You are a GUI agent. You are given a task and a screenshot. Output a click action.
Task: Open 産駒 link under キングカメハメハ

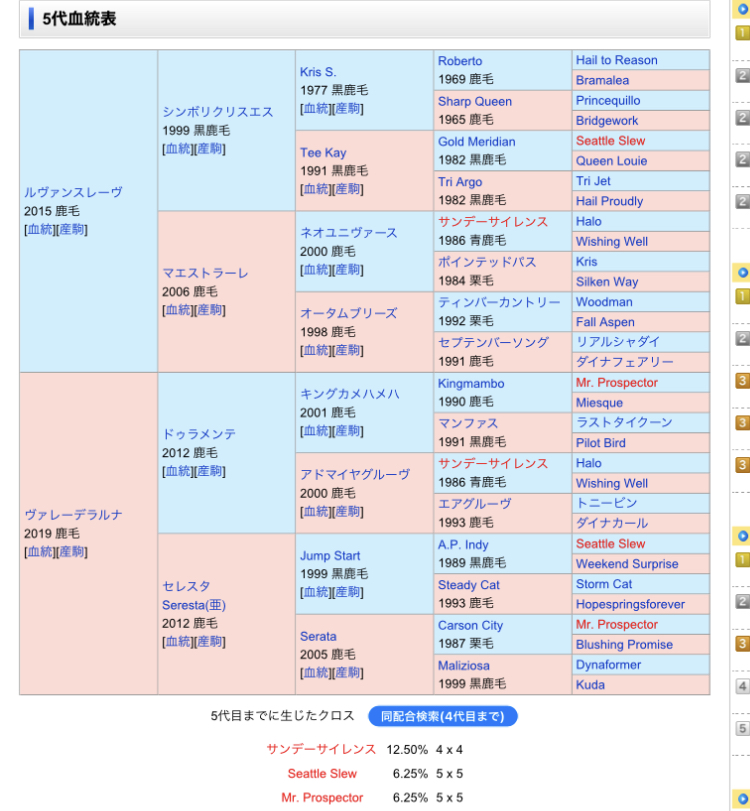point(348,431)
